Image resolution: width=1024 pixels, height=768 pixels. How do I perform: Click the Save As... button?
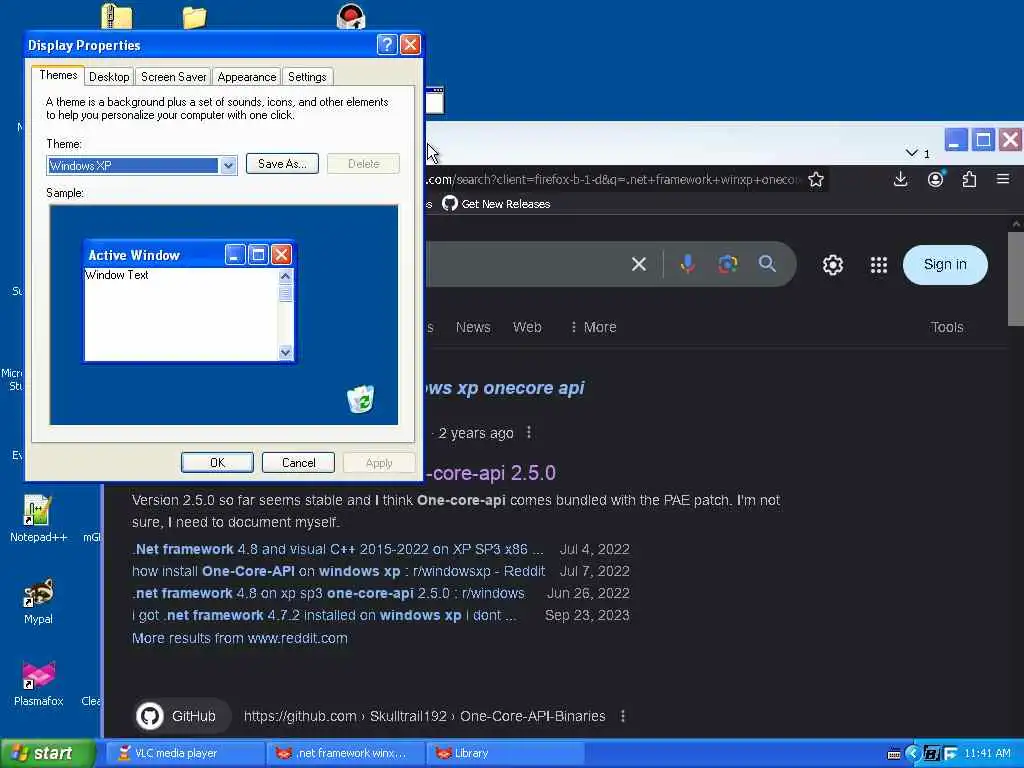[282, 163]
